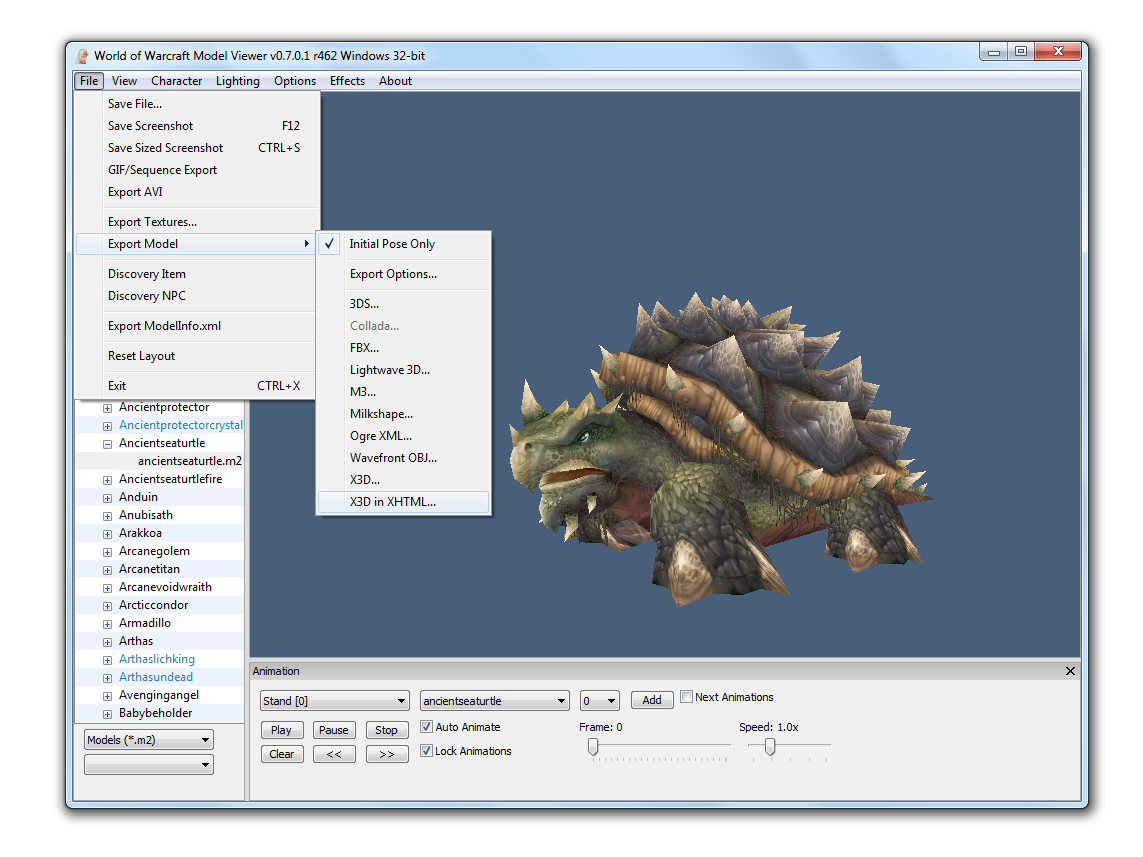Click the Frame slider handle
This screenshot has height=857, width=1143.
click(593, 747)
